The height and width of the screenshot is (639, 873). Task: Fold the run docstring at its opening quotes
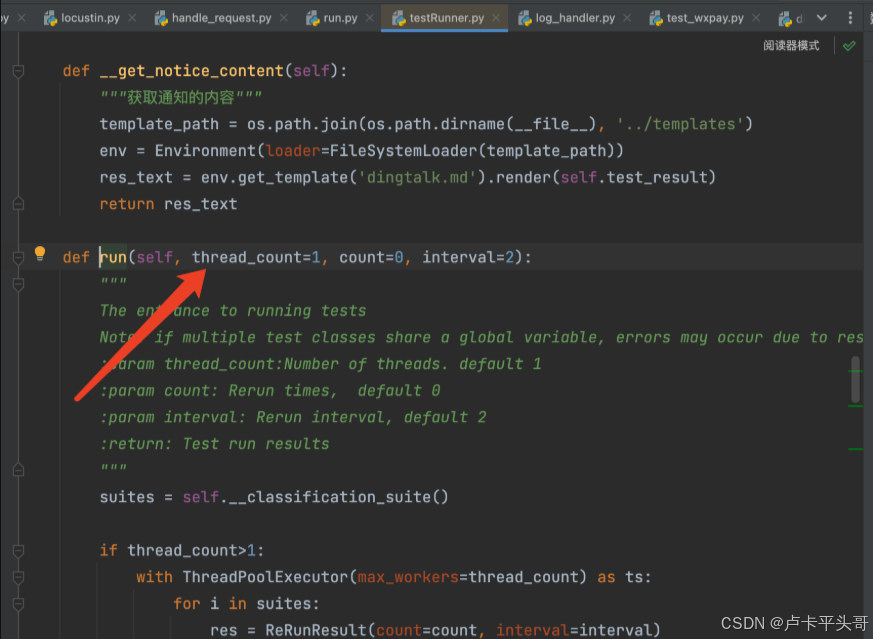tap(18, 284)
